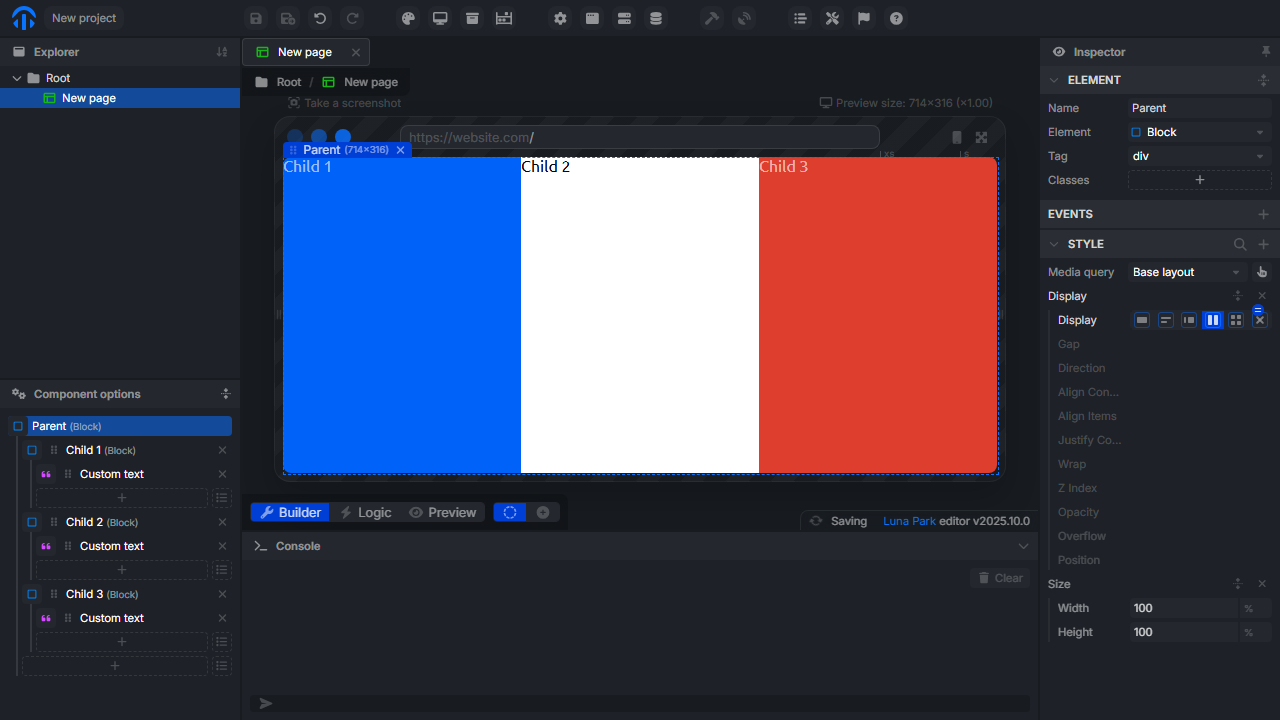Click the flag icon near the help icon

pos(863,18)
